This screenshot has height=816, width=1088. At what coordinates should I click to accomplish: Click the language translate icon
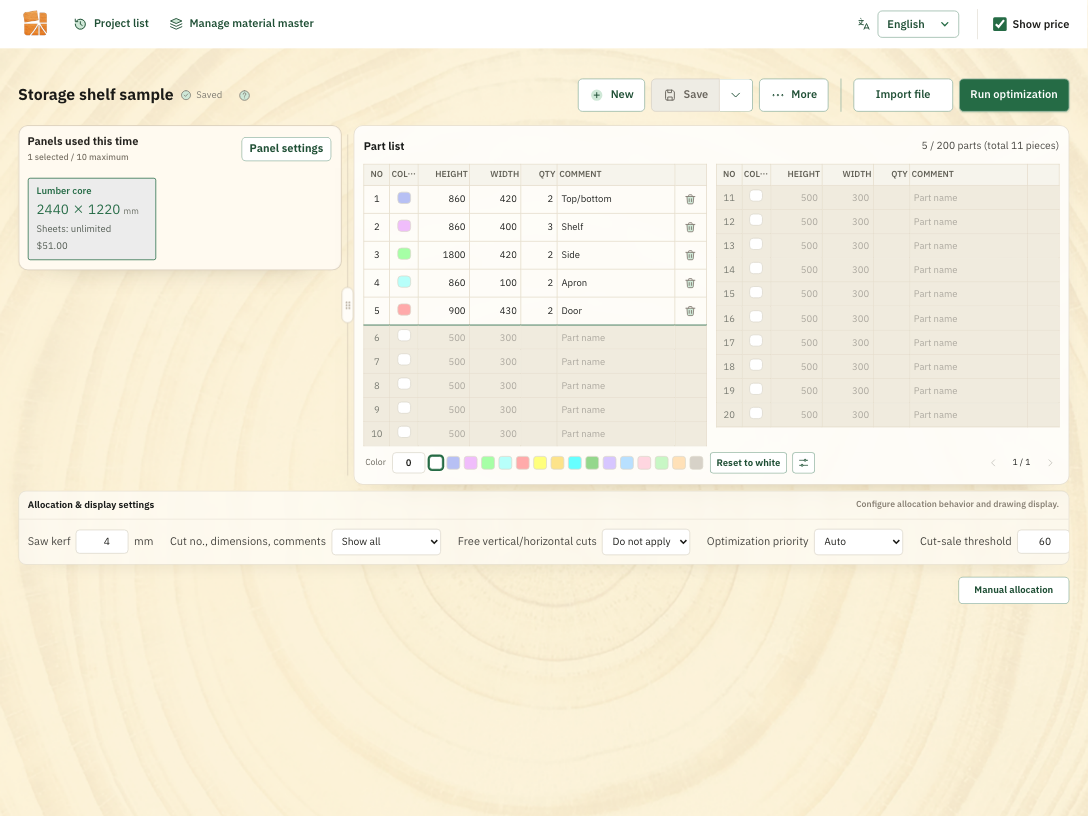[863, 24]
